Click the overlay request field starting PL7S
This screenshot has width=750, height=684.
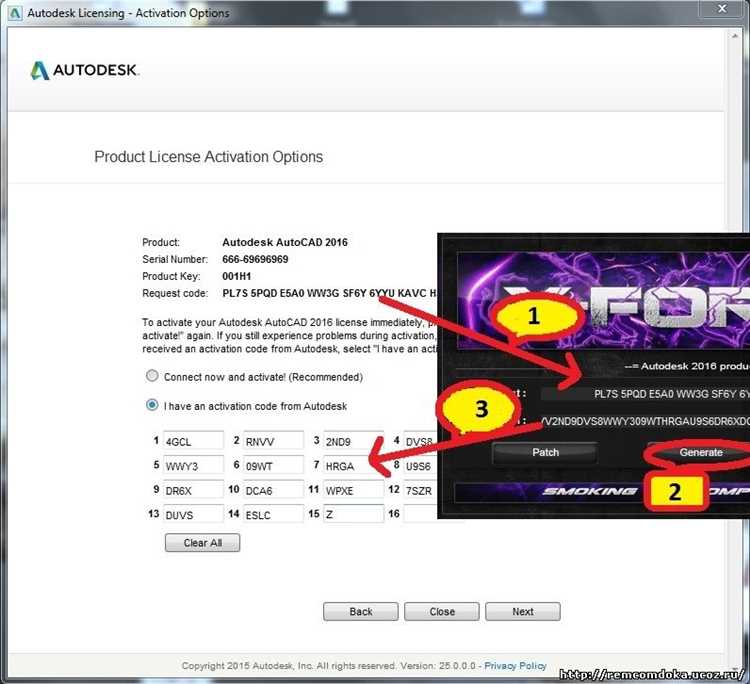click(645, 394)
